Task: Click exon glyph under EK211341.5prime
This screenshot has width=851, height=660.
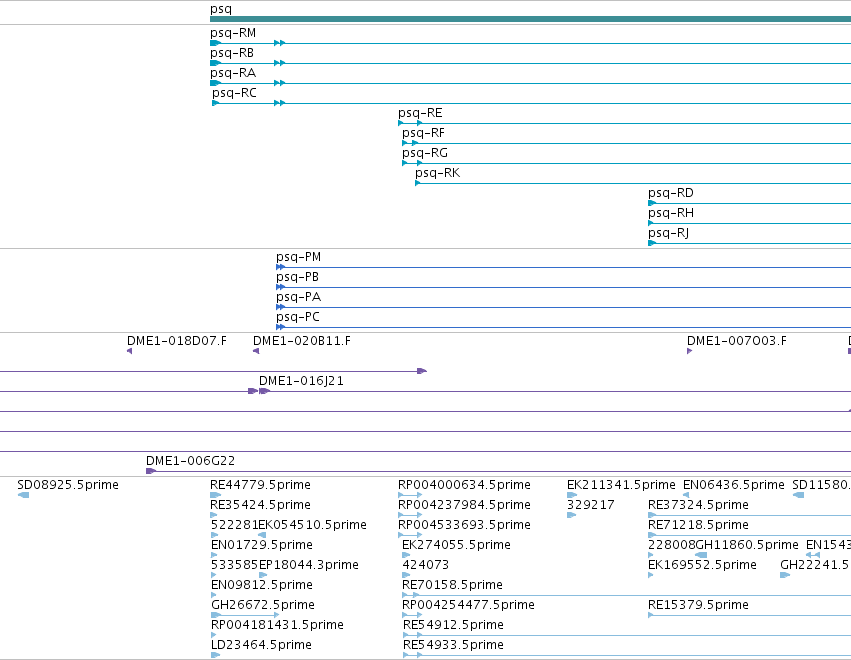Action: (572, 495)
